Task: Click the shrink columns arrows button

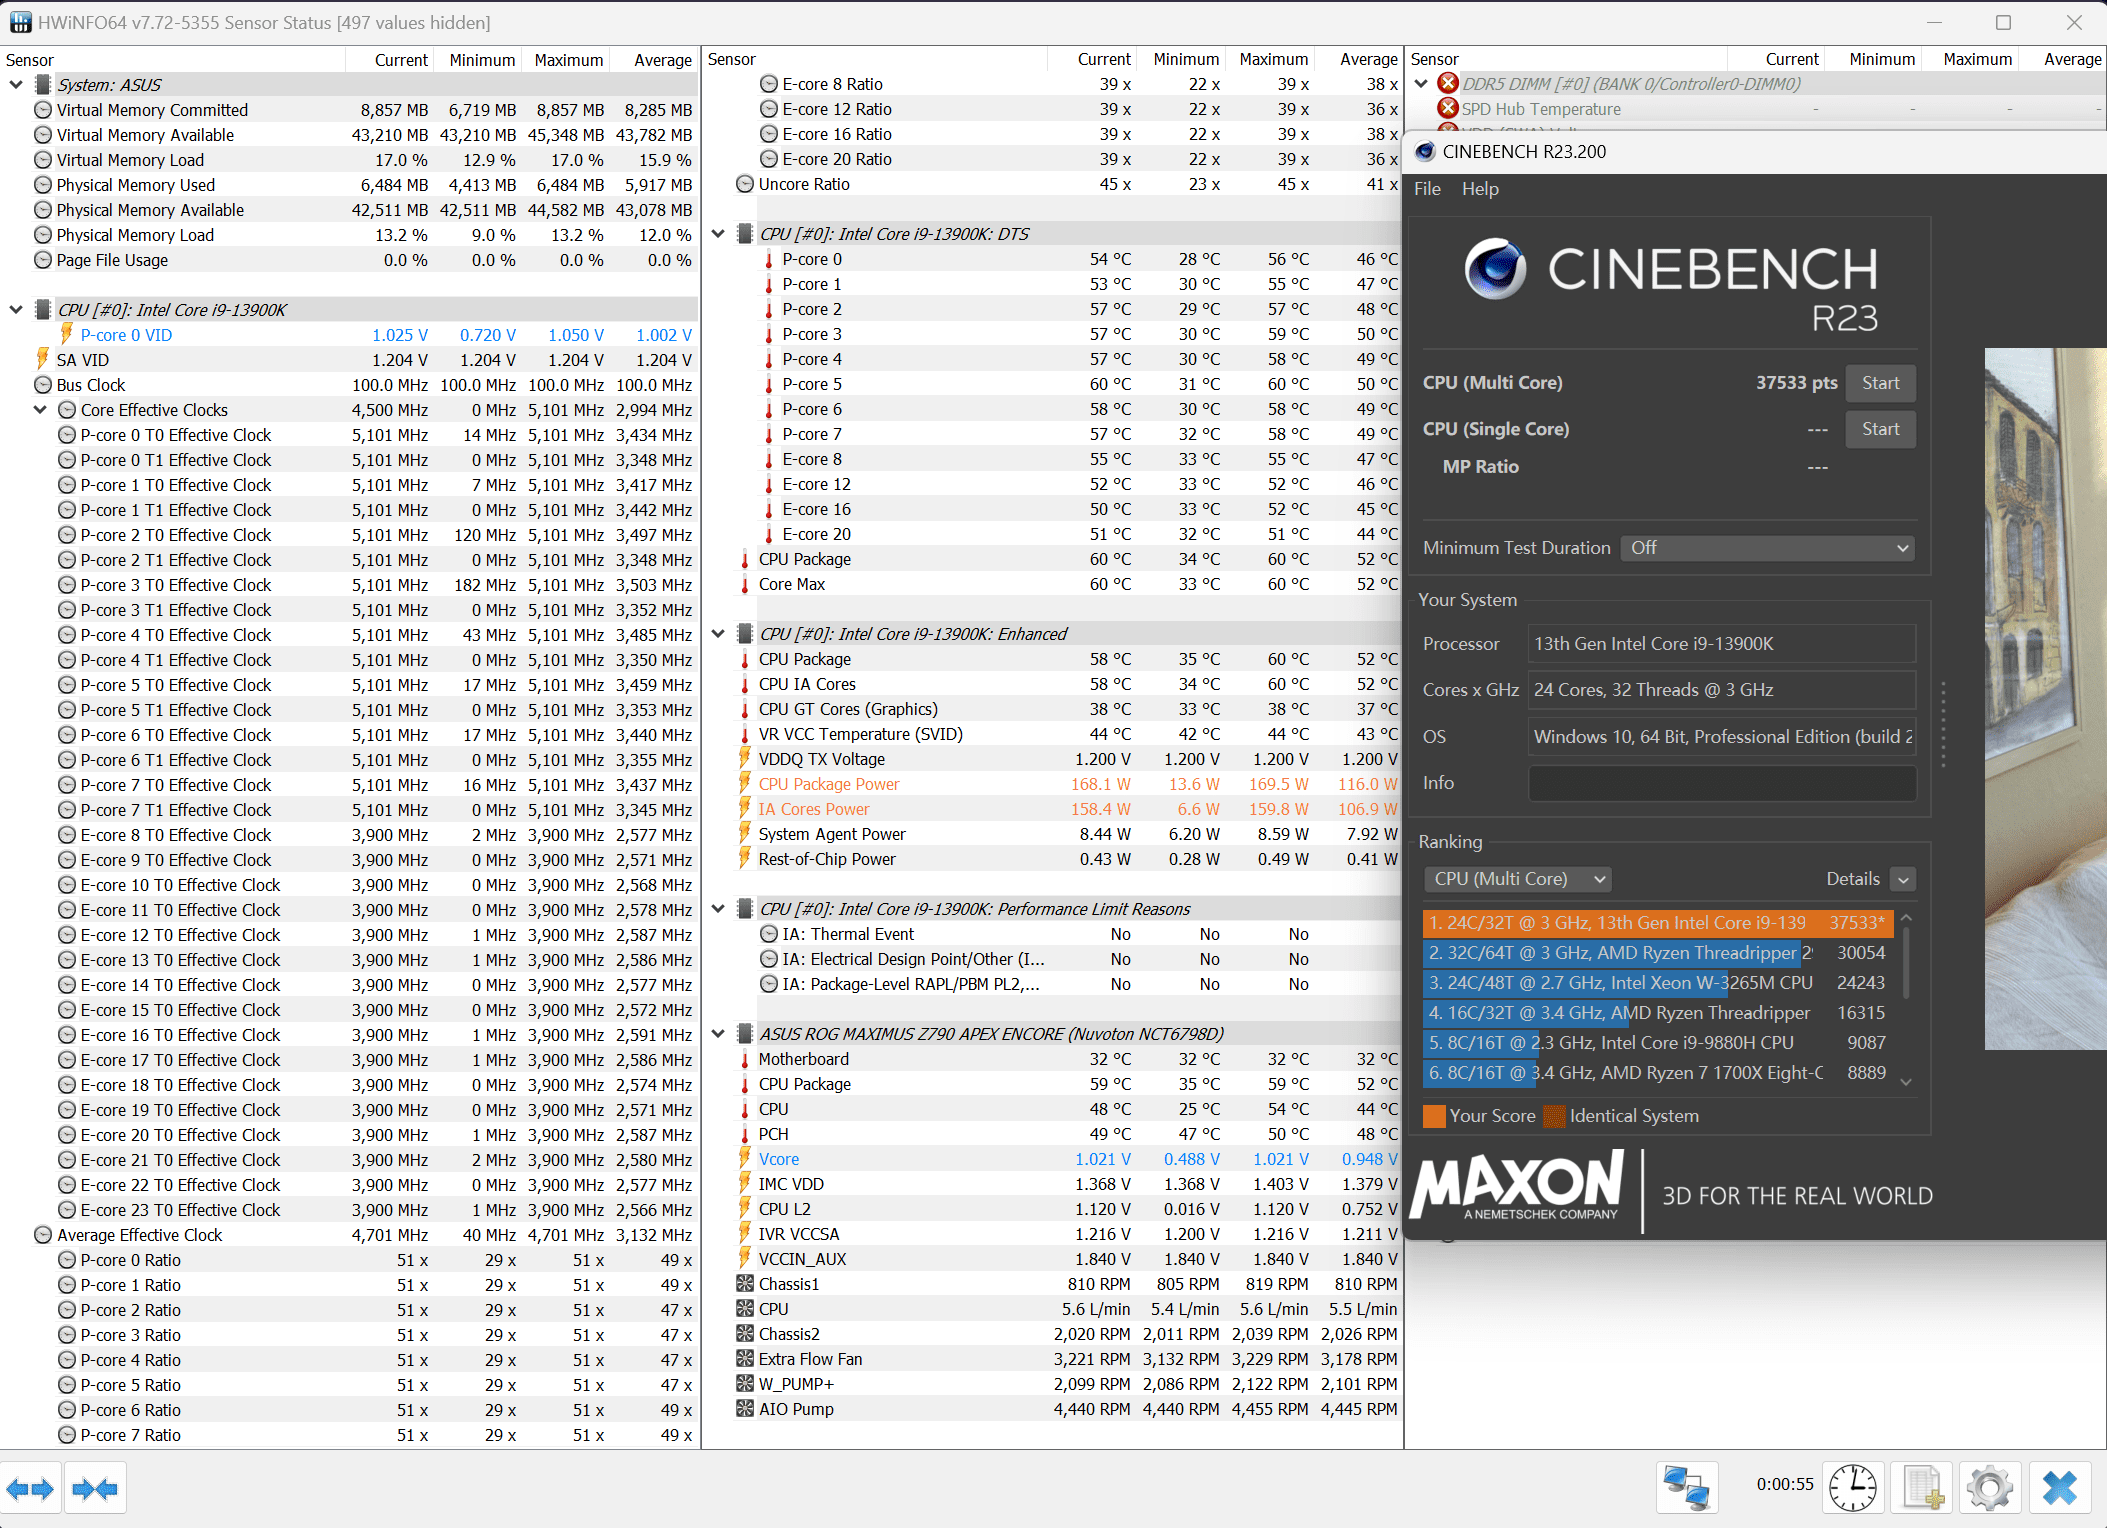Action: (x=95, y=1489)
